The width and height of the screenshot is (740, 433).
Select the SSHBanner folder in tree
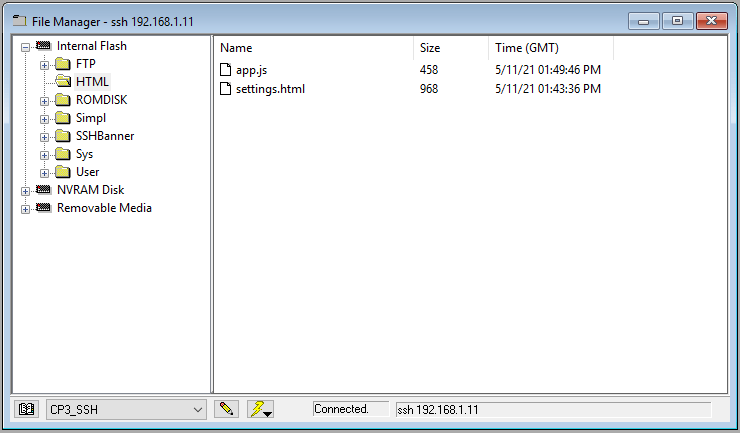104,136
